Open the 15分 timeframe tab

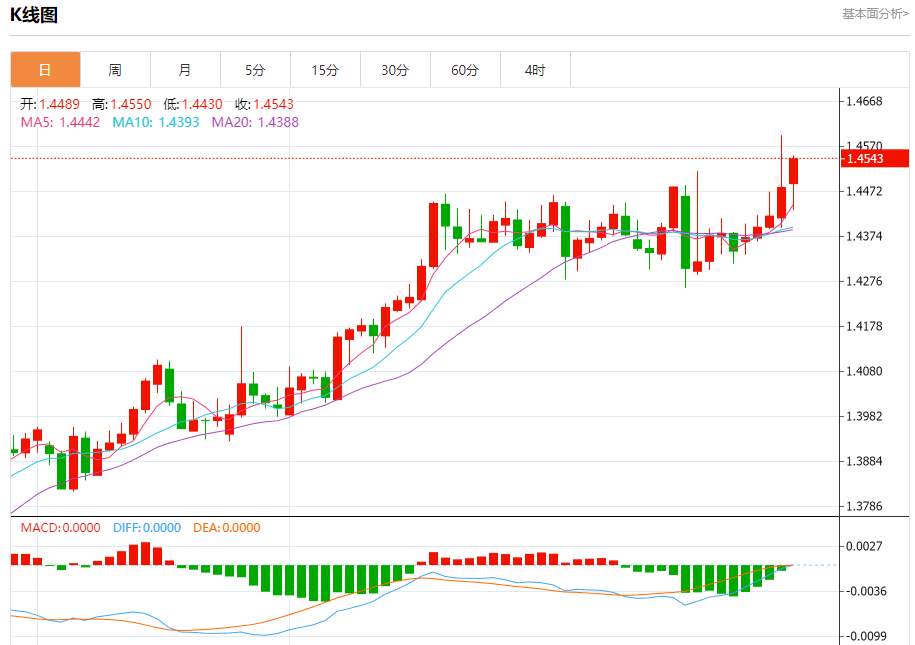[x=326, y=70]
